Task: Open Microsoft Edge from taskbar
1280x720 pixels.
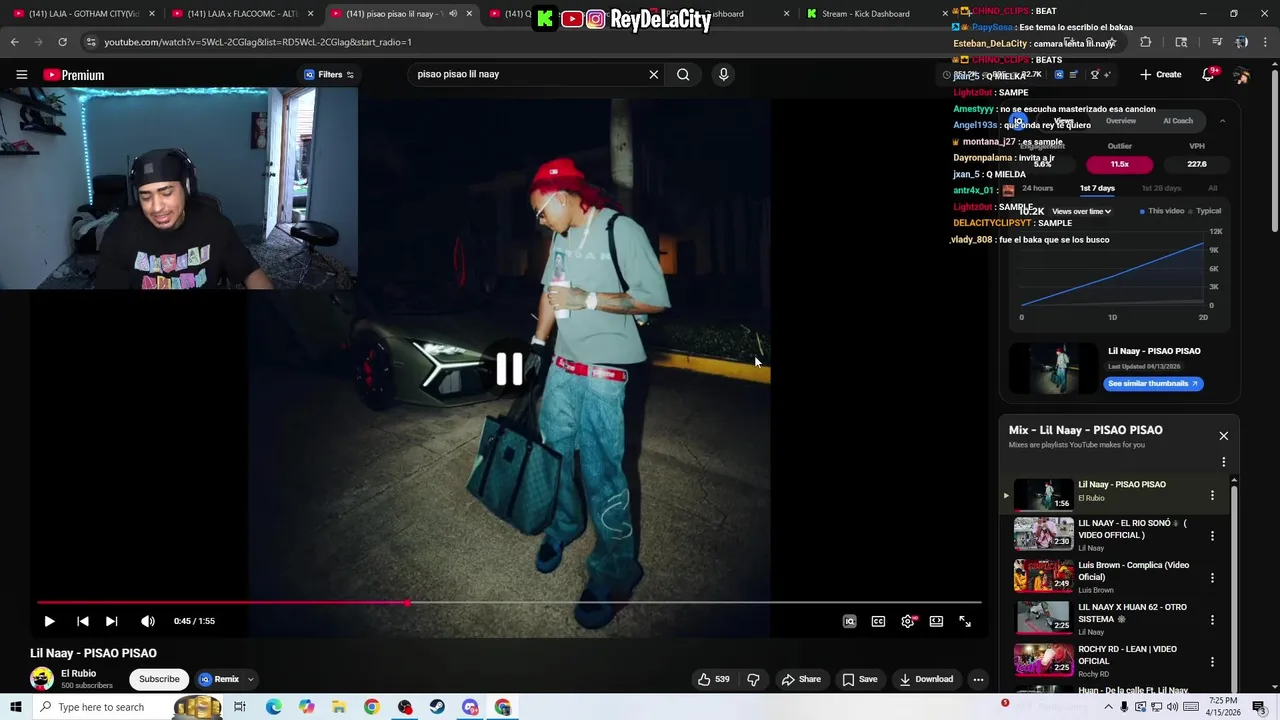Action: pos(273,707)
